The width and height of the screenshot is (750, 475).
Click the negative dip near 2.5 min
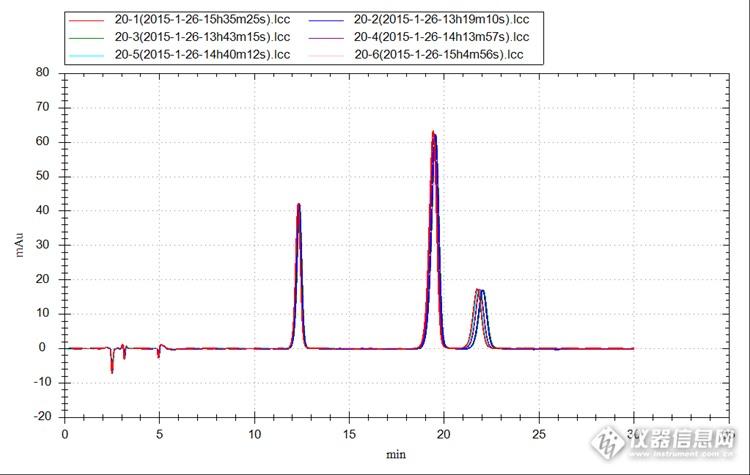point(112,370)
